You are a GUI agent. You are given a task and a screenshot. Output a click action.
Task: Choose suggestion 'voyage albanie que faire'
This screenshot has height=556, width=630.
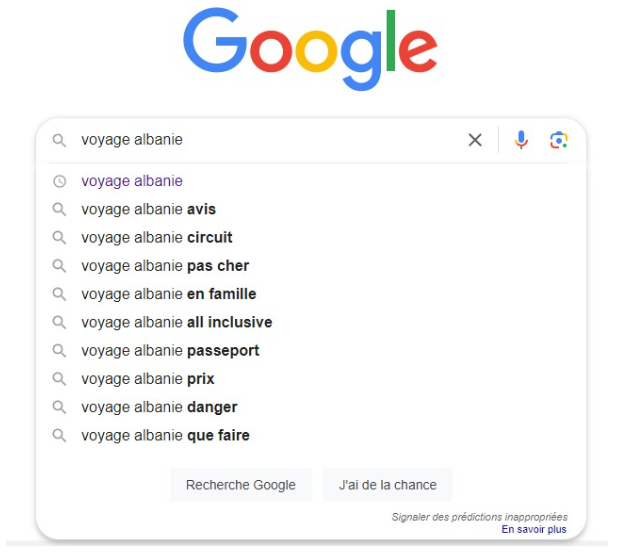coord(165,435)
